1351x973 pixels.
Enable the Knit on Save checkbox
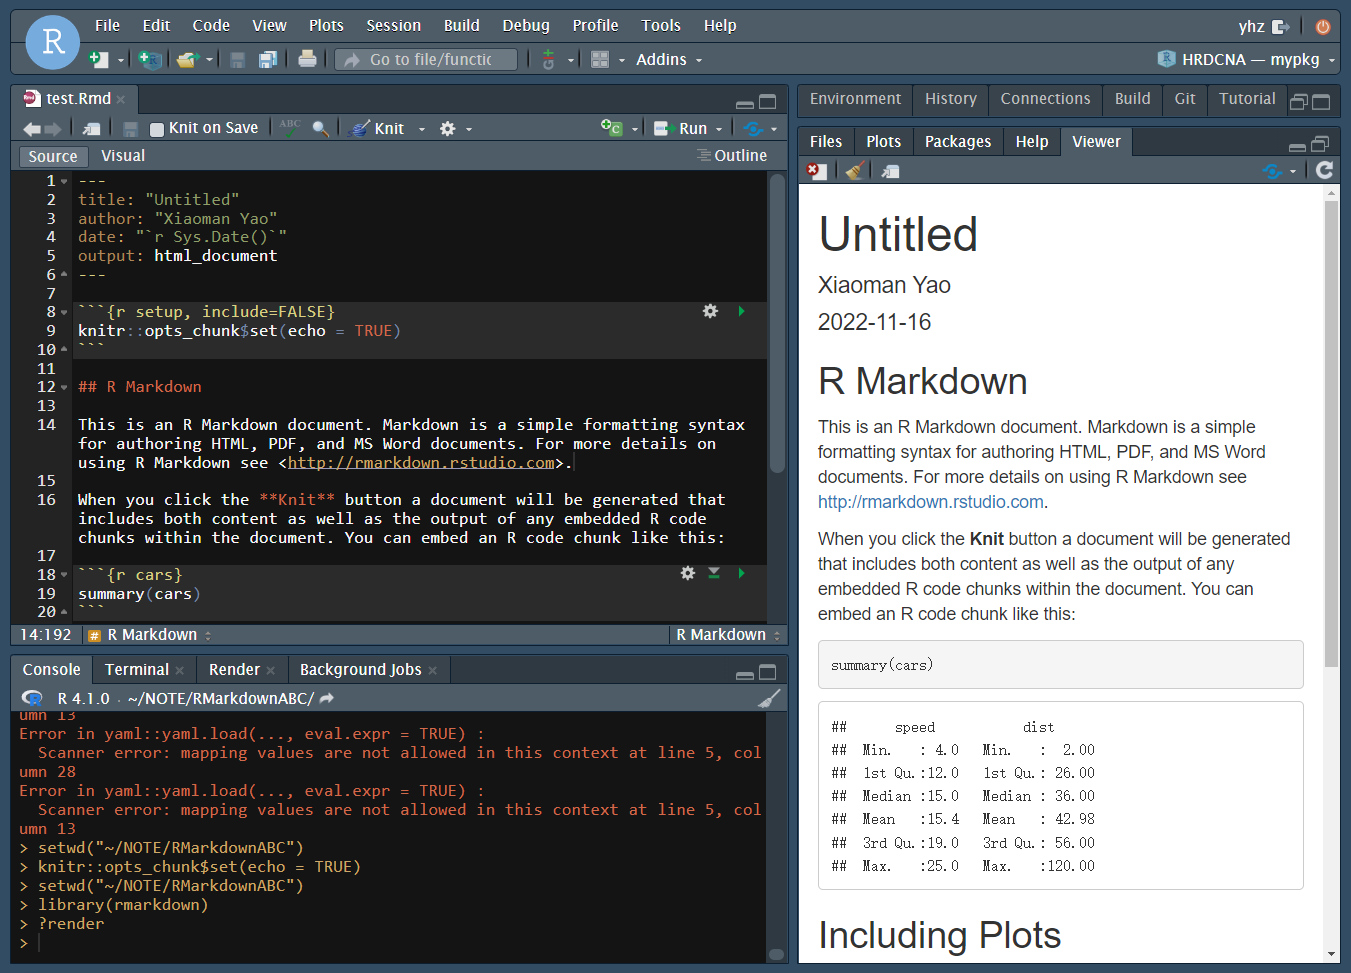pos(156,129)
